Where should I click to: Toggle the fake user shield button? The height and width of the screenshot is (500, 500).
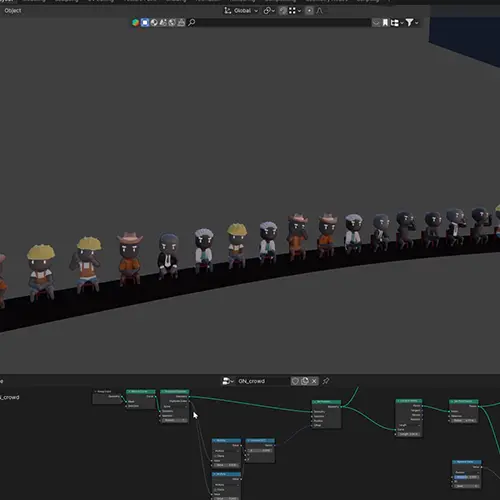pos(295,381)
